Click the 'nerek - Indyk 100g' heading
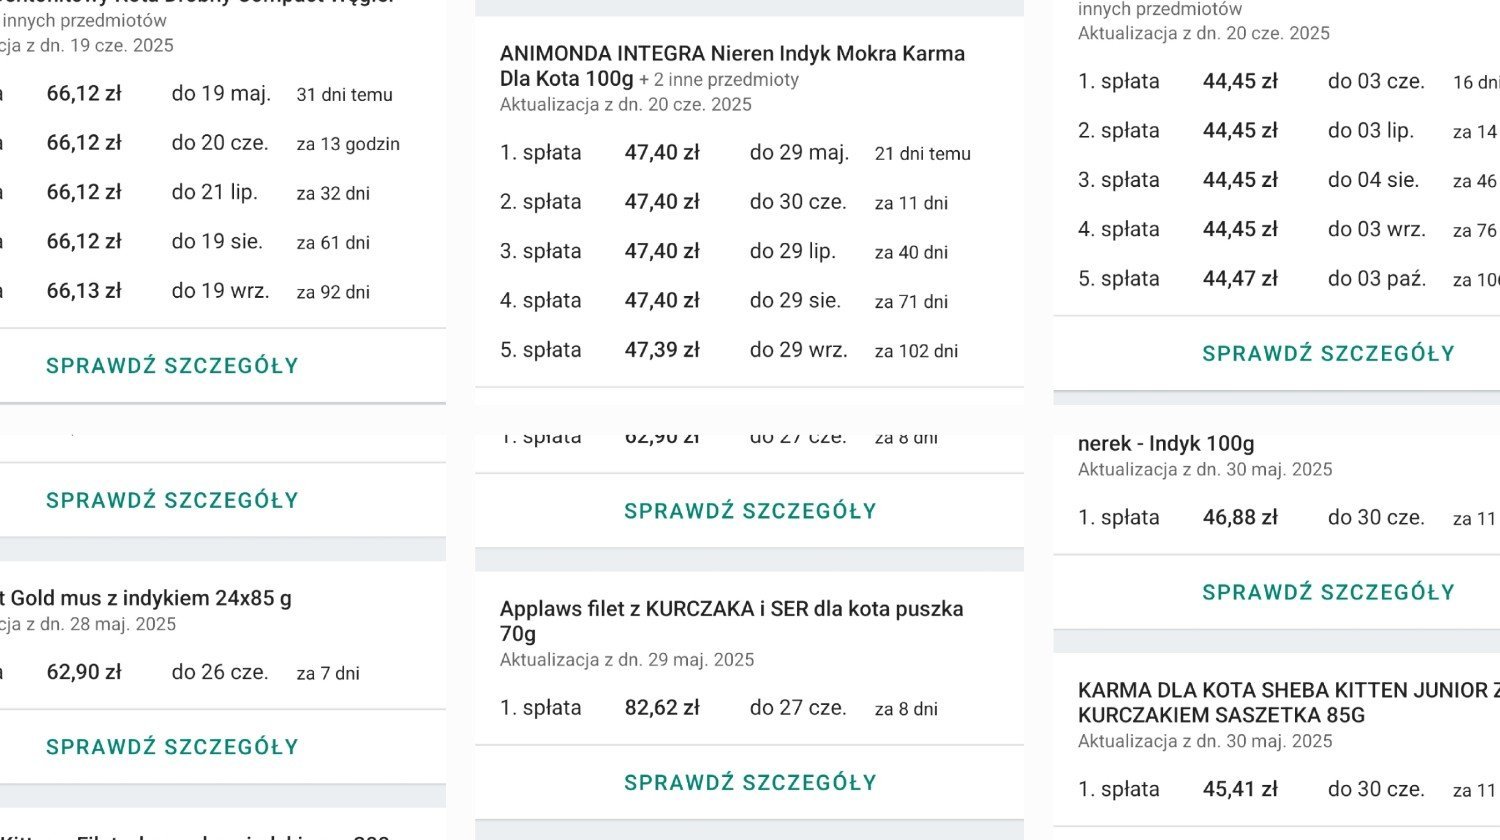 coord(1166,443)
